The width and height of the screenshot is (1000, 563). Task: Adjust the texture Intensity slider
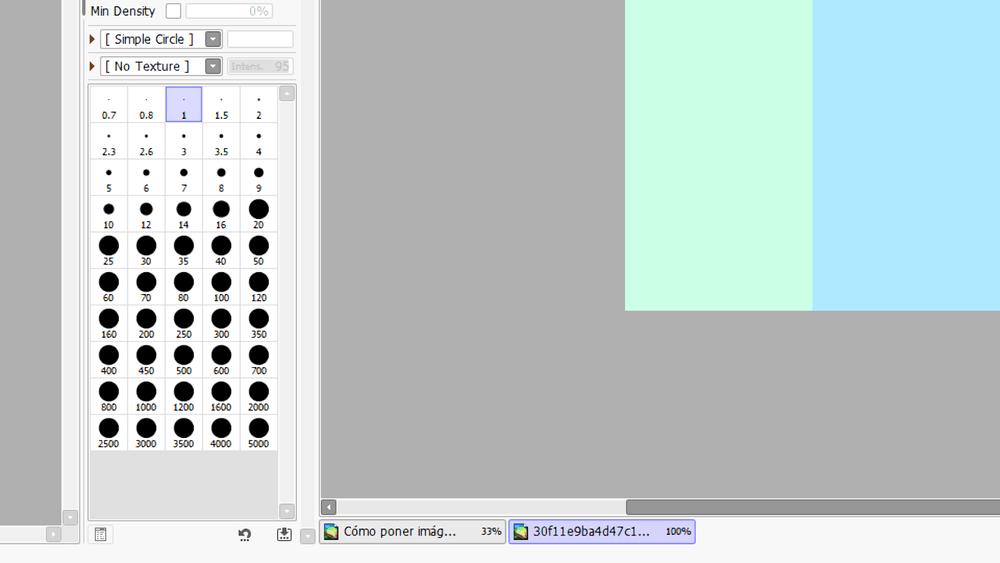point(260,66)
